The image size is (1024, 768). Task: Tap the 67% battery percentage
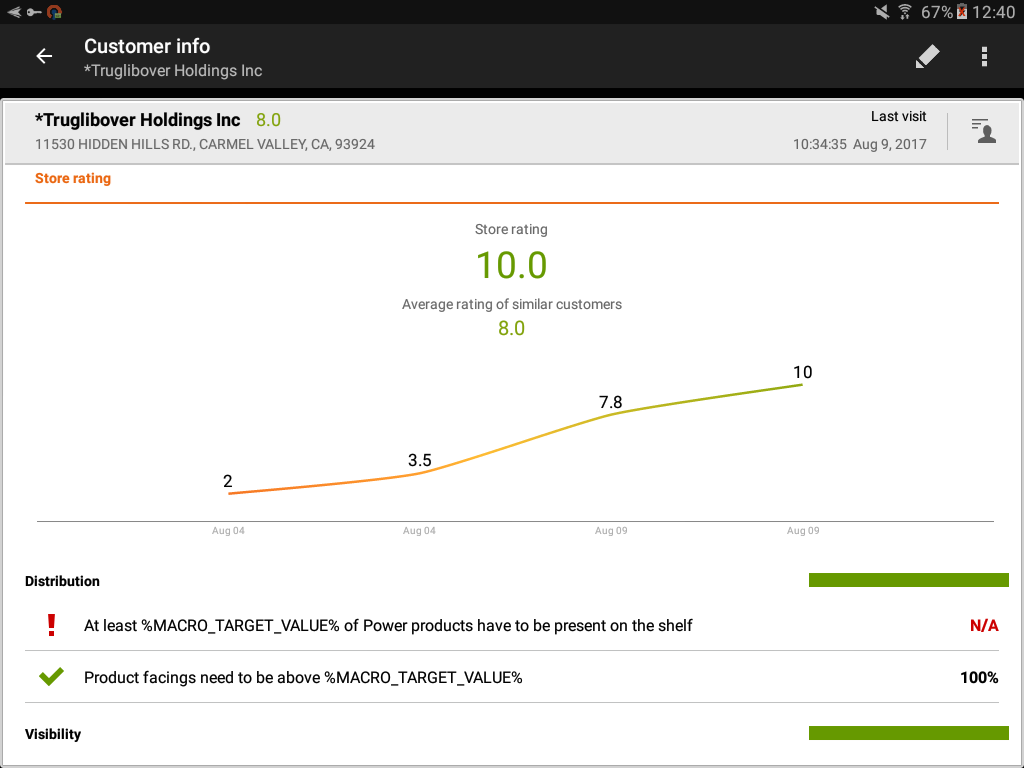pos(936,12)
